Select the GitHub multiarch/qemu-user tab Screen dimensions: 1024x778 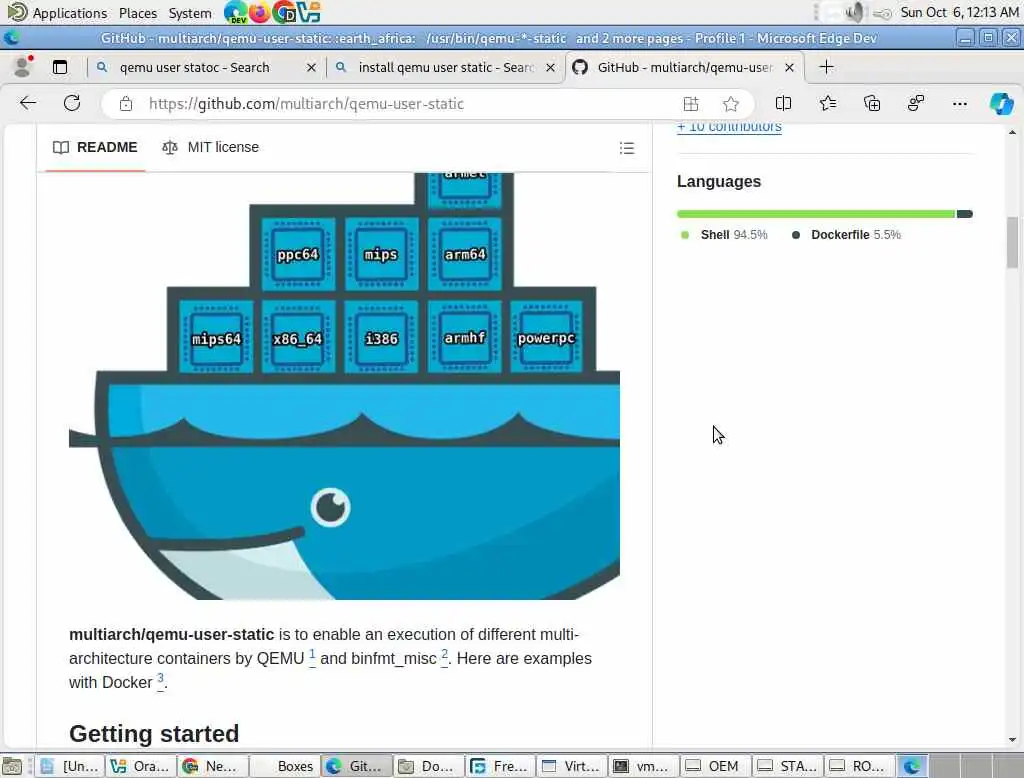(685, 67)
